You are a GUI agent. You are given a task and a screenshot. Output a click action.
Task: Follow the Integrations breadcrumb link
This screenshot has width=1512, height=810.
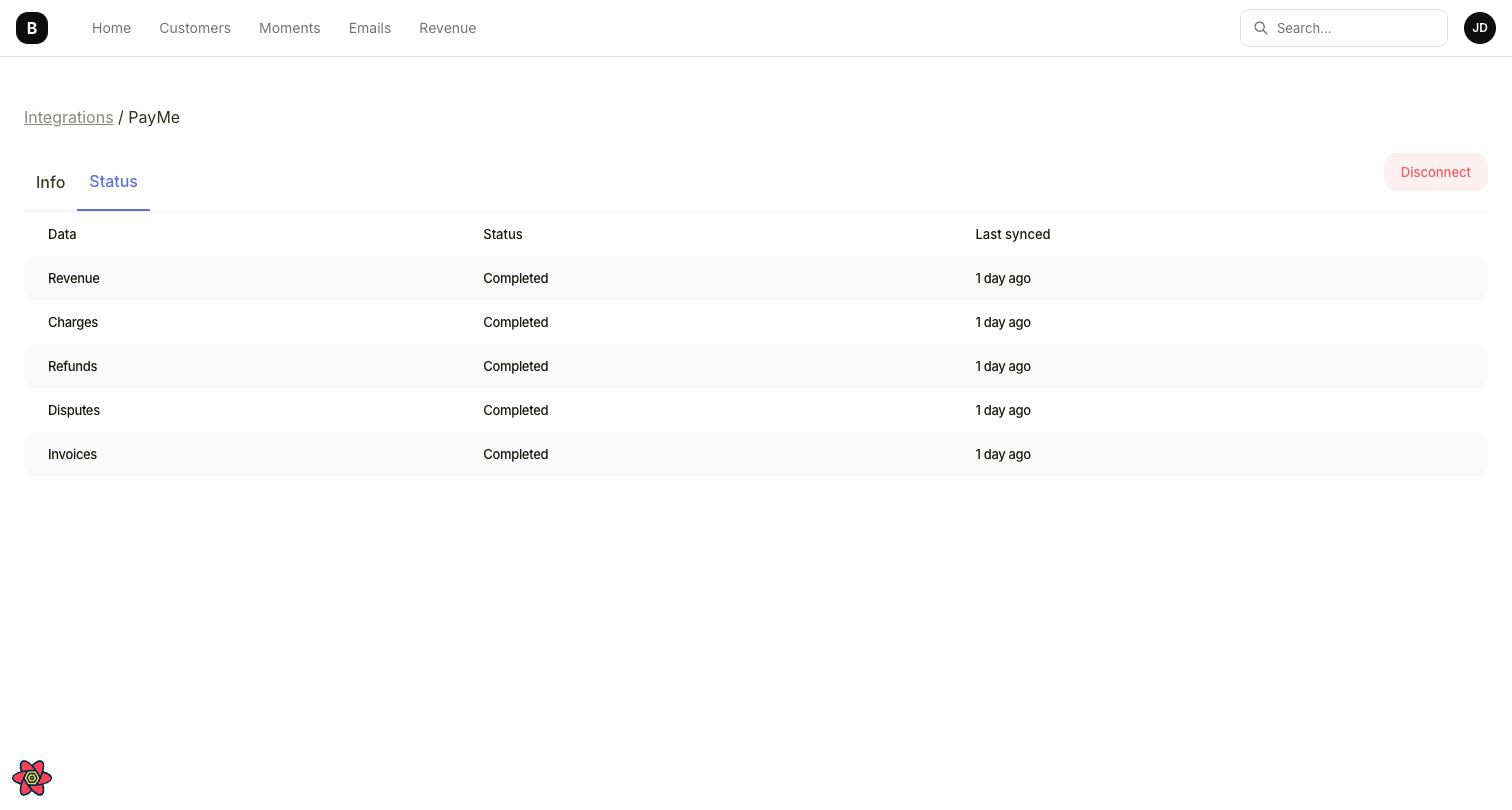(68, 117)
